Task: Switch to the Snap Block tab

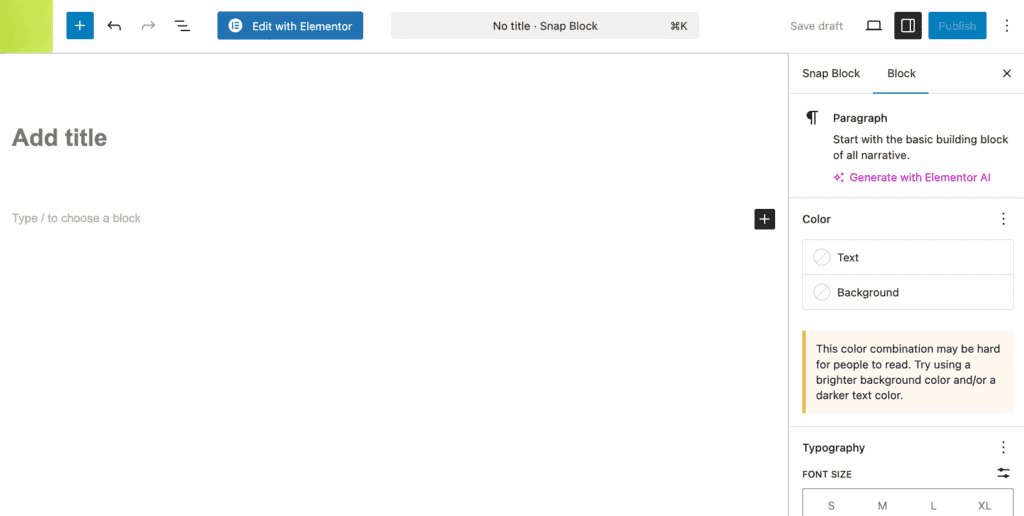Action: [x=831, y=74]
